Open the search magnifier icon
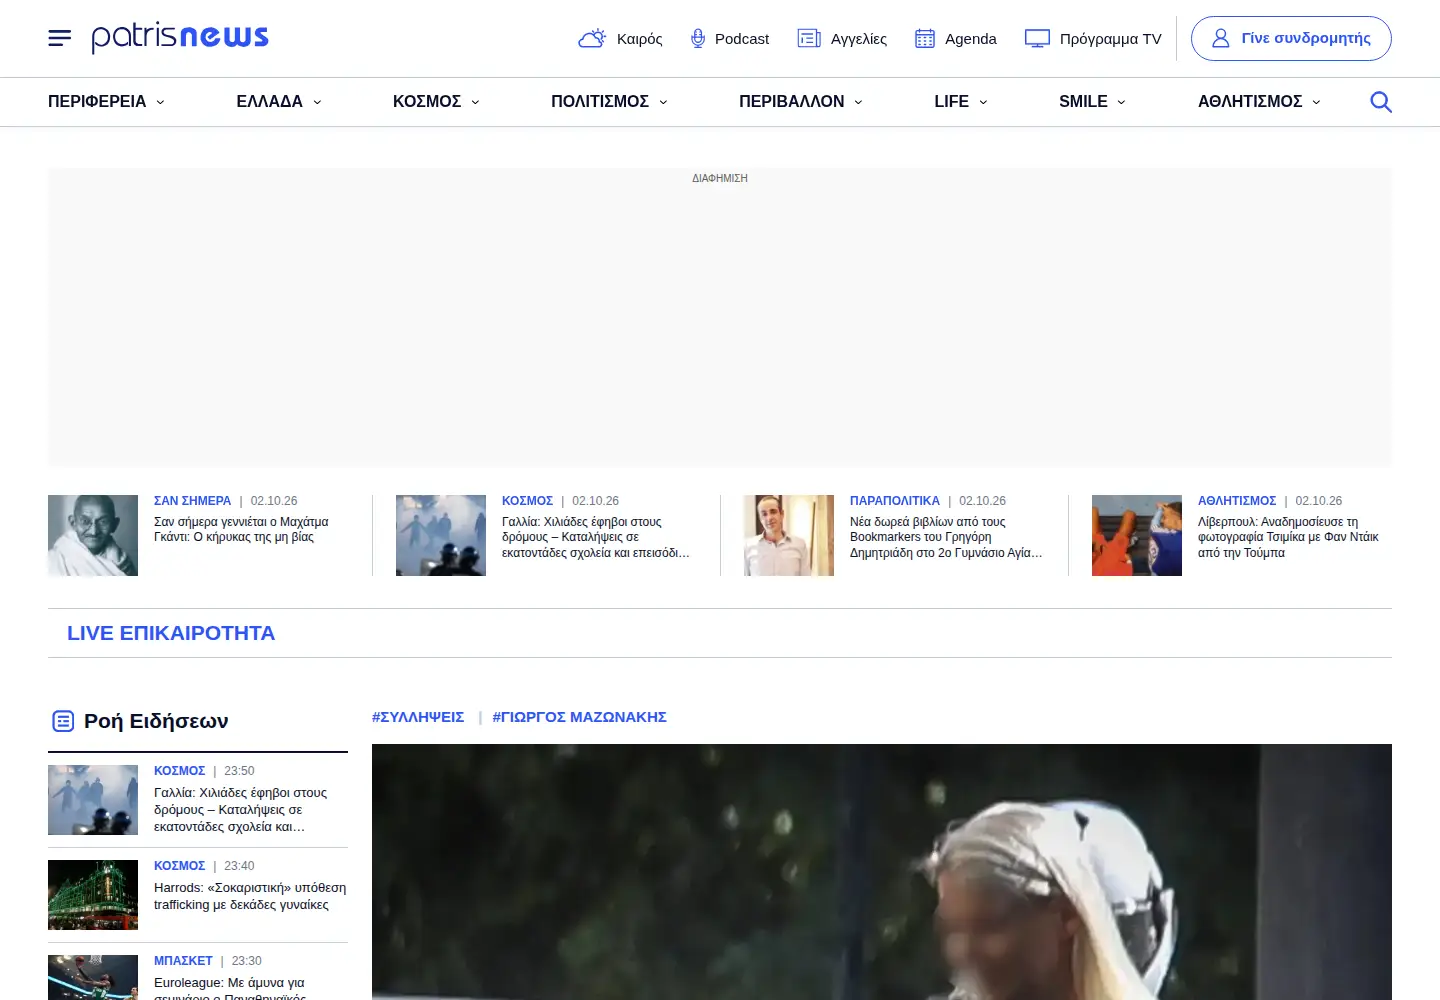This screenshot has width=1440, height=1000. tap(1381, 102)
